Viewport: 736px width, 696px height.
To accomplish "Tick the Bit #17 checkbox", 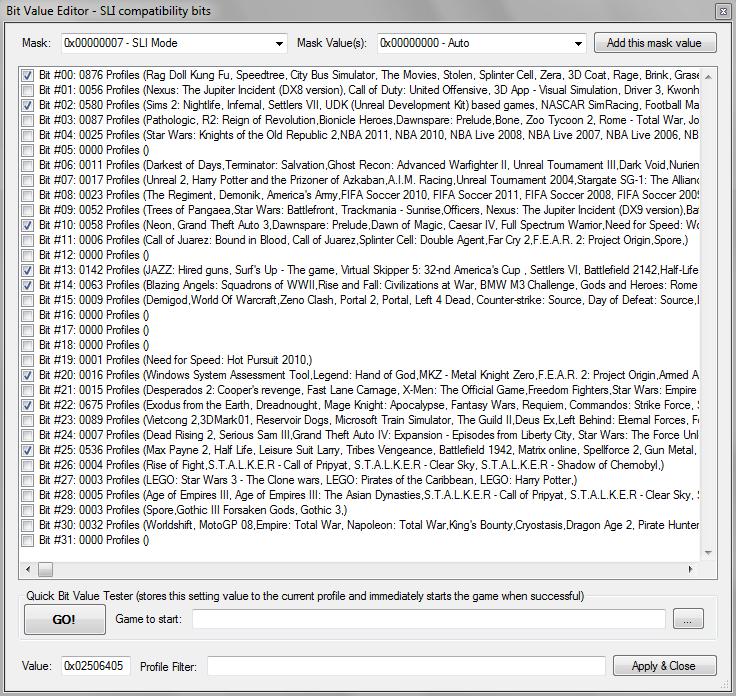I will (28, 330).
